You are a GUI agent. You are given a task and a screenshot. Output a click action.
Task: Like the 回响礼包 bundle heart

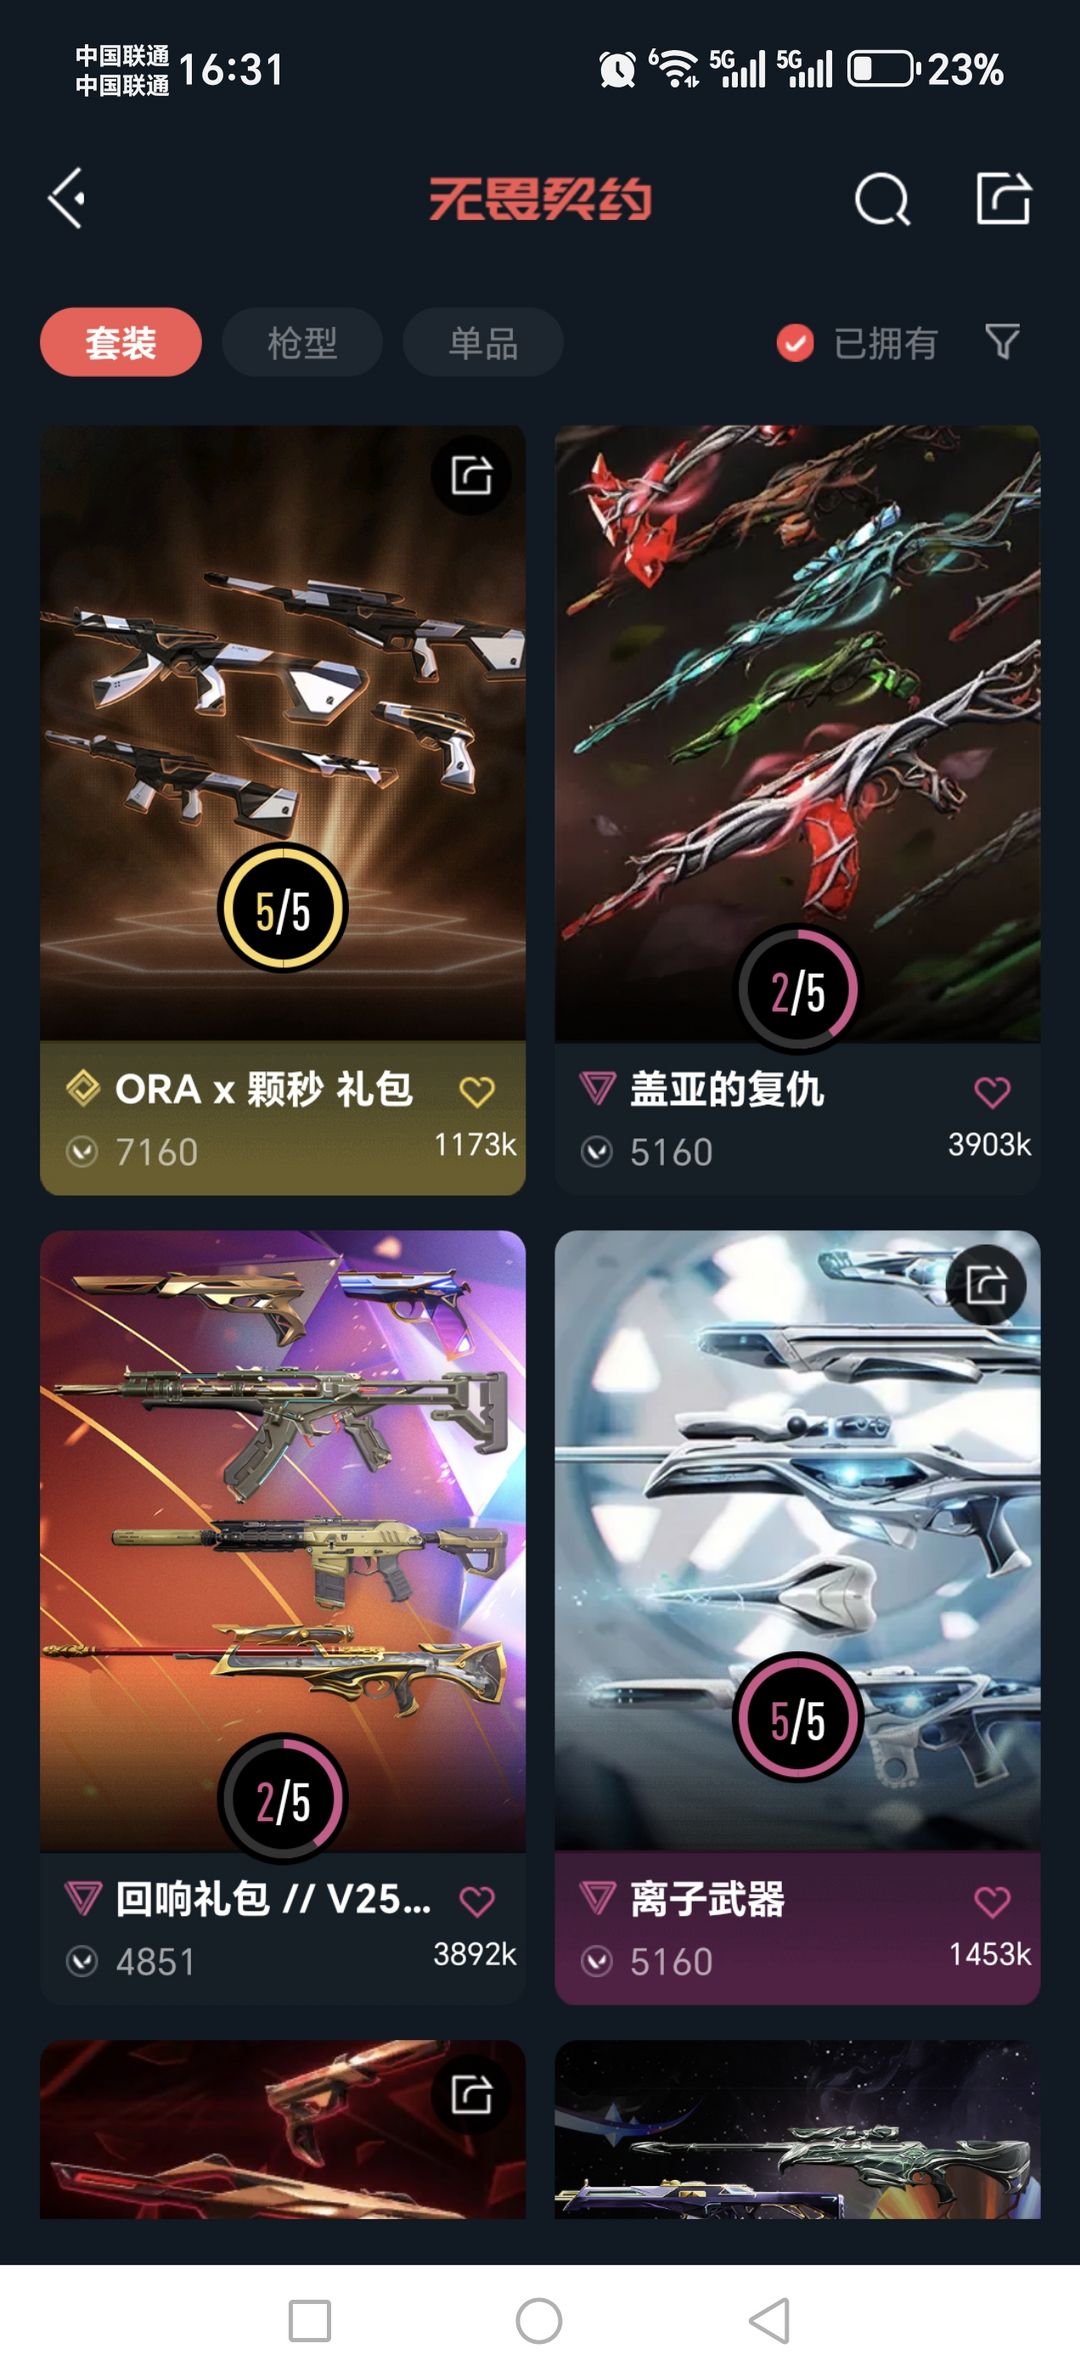pos(477,1901)
